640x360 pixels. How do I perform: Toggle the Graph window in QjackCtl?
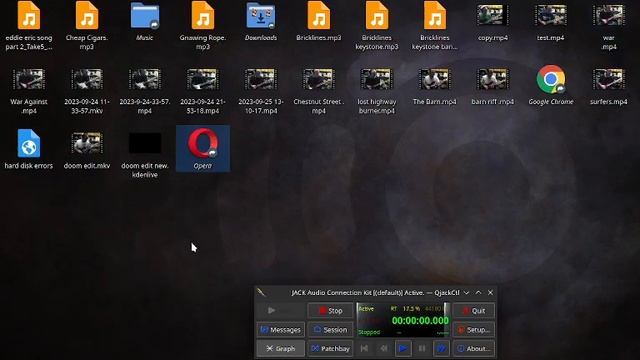[280, 349]
